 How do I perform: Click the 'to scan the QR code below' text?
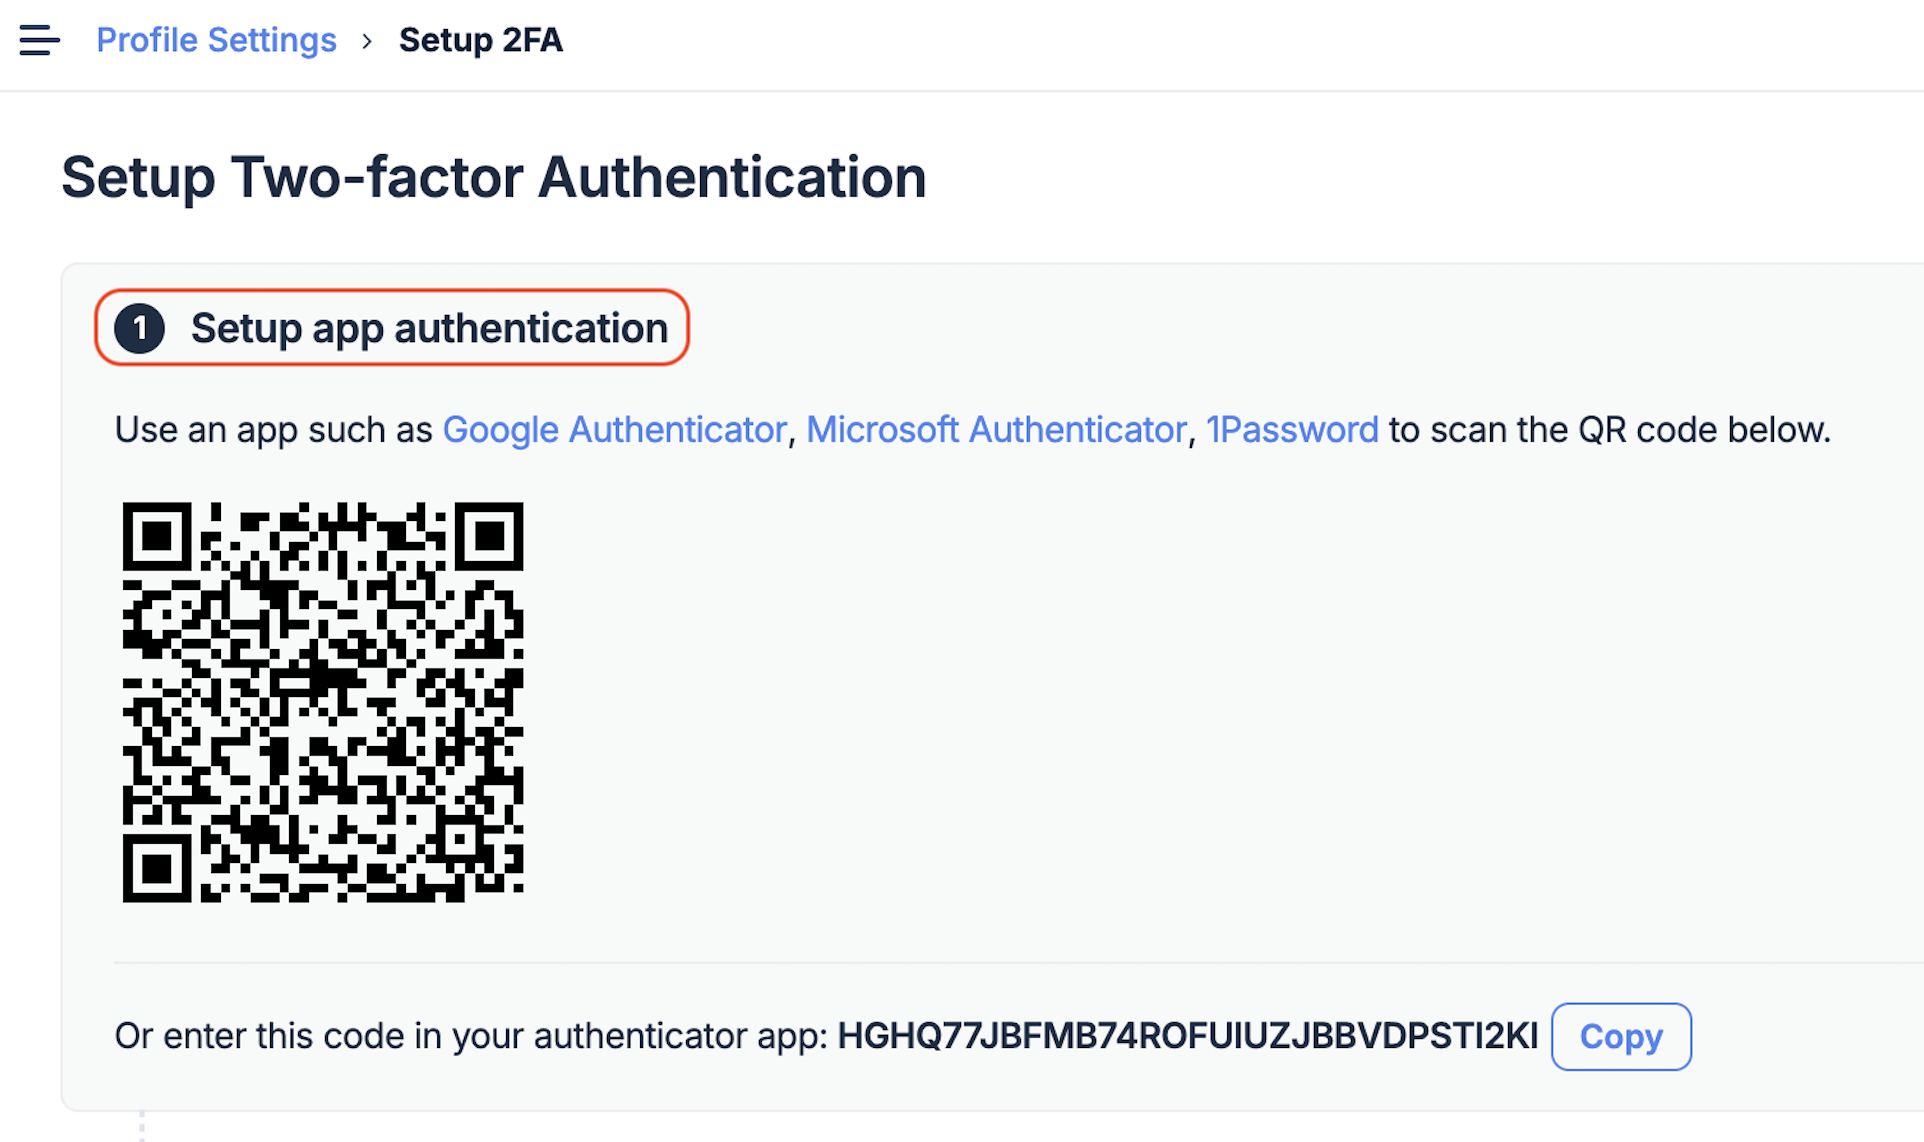tap(1609, 430)
